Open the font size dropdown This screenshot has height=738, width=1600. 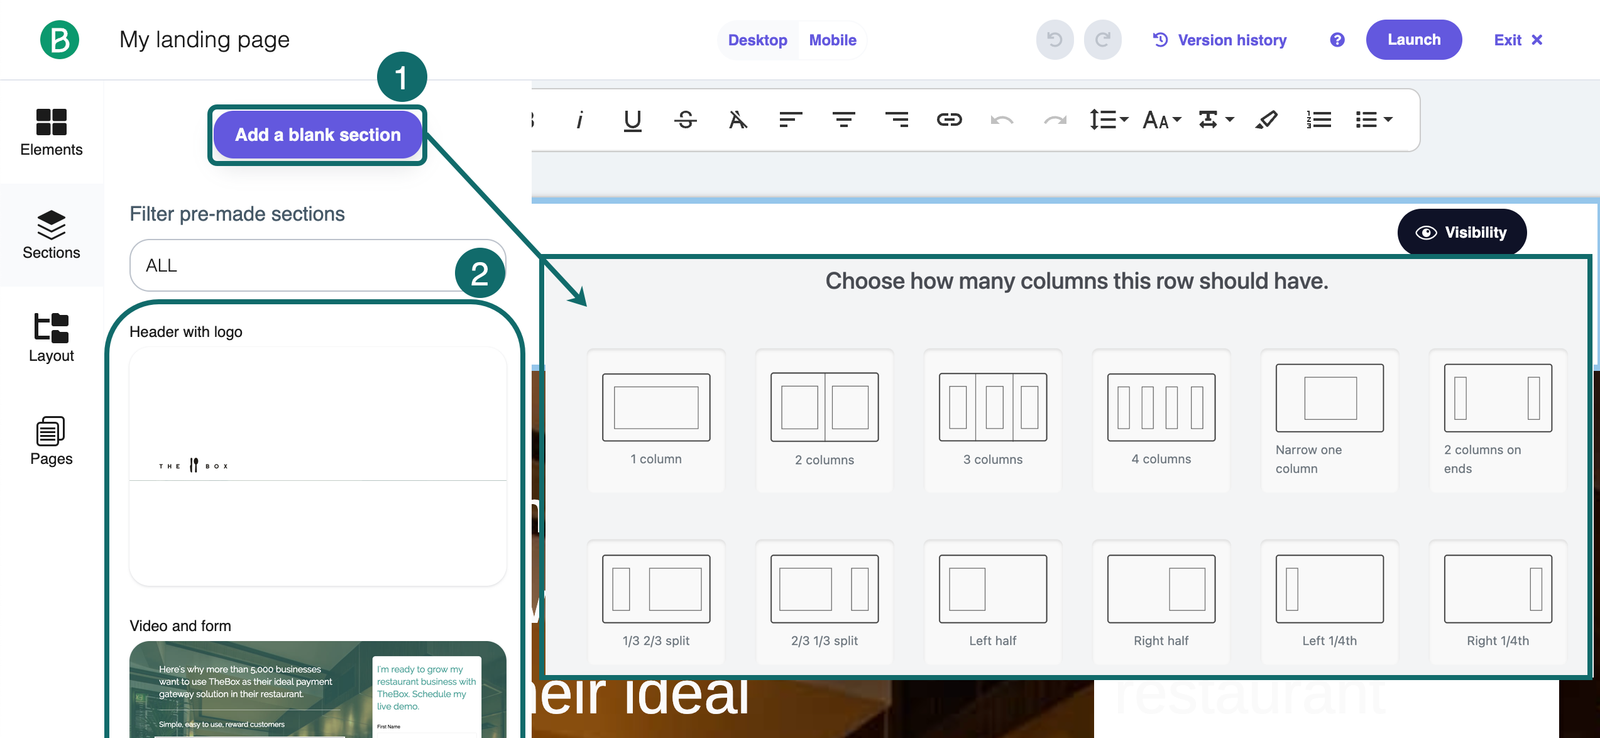(1162, 120)
